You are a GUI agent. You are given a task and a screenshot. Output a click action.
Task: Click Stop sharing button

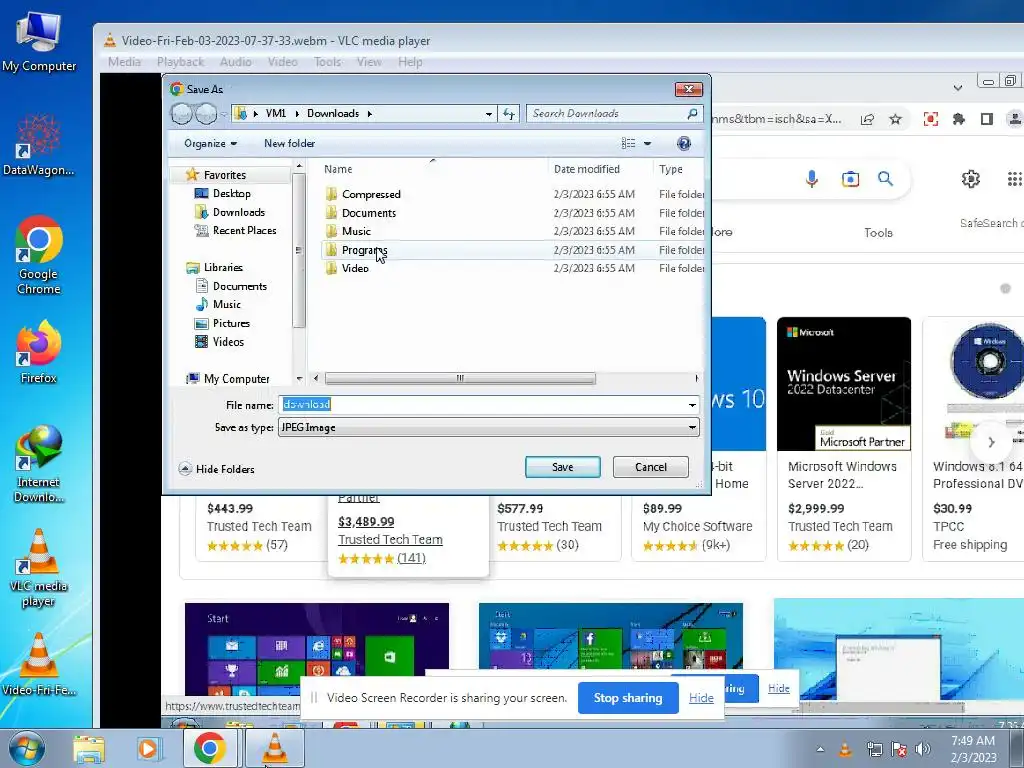click(628, 698)
